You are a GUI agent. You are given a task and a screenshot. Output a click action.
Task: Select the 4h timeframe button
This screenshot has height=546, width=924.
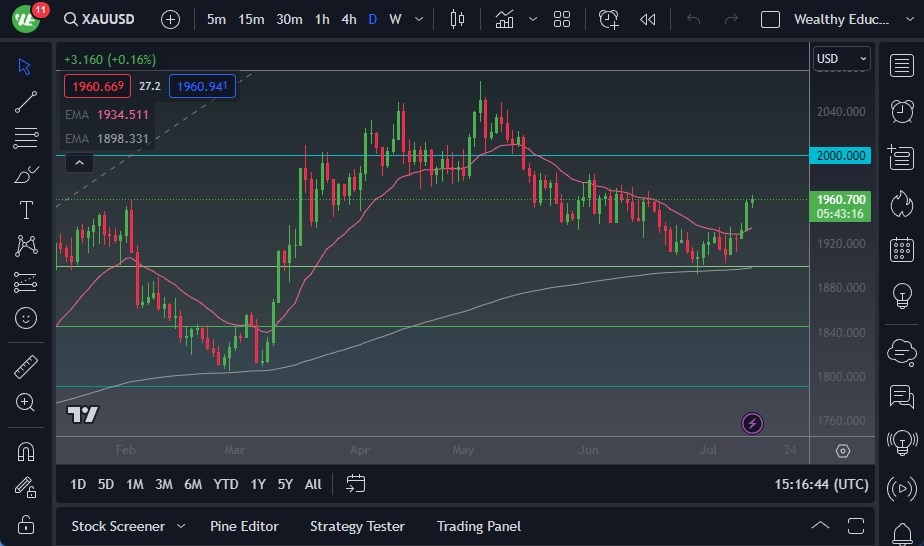pos(348,19)
